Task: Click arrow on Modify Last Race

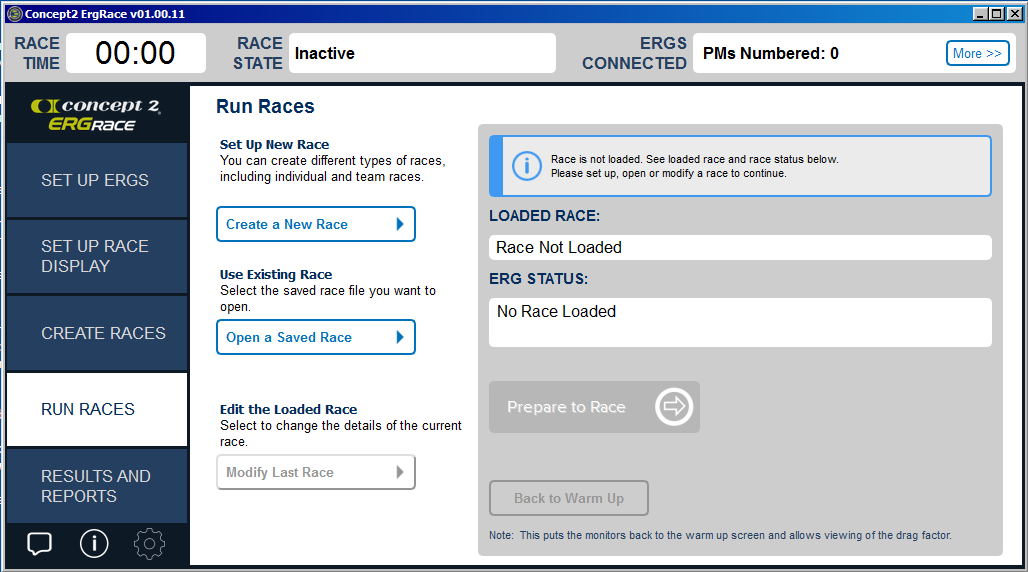Action: click(400, 472)
